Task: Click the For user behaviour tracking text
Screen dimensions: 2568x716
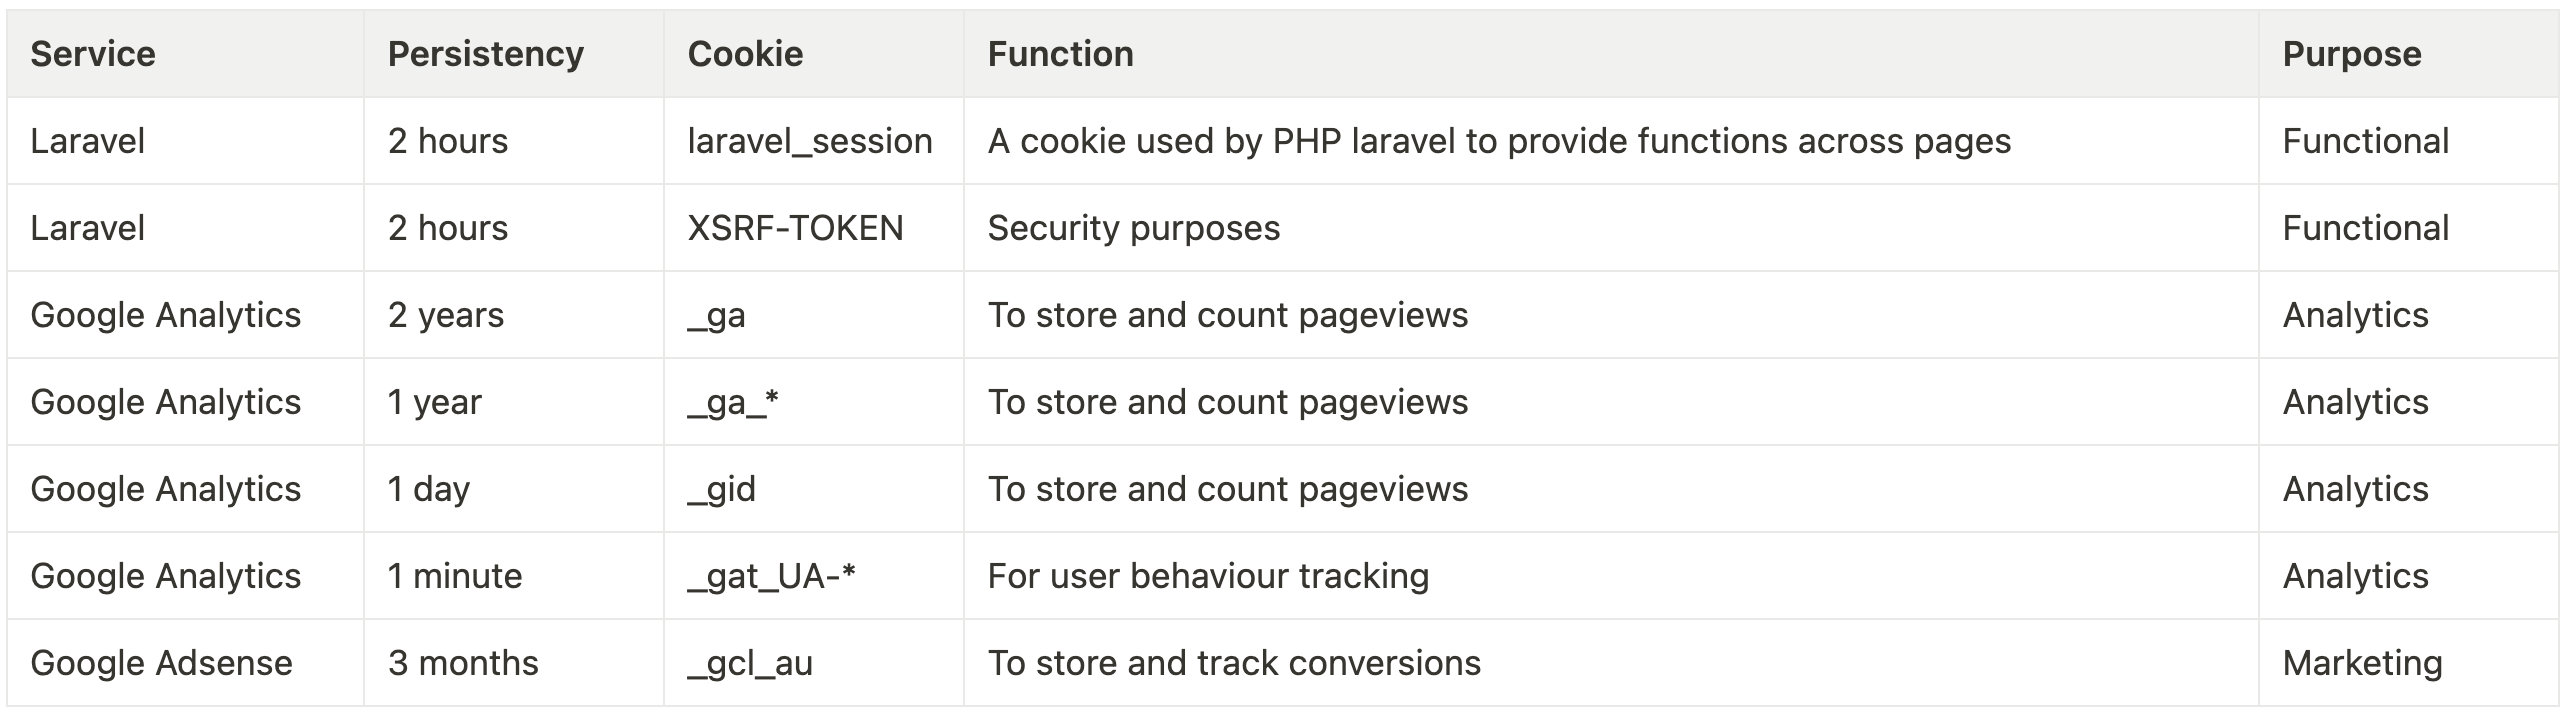Action: coord(1209,576)
